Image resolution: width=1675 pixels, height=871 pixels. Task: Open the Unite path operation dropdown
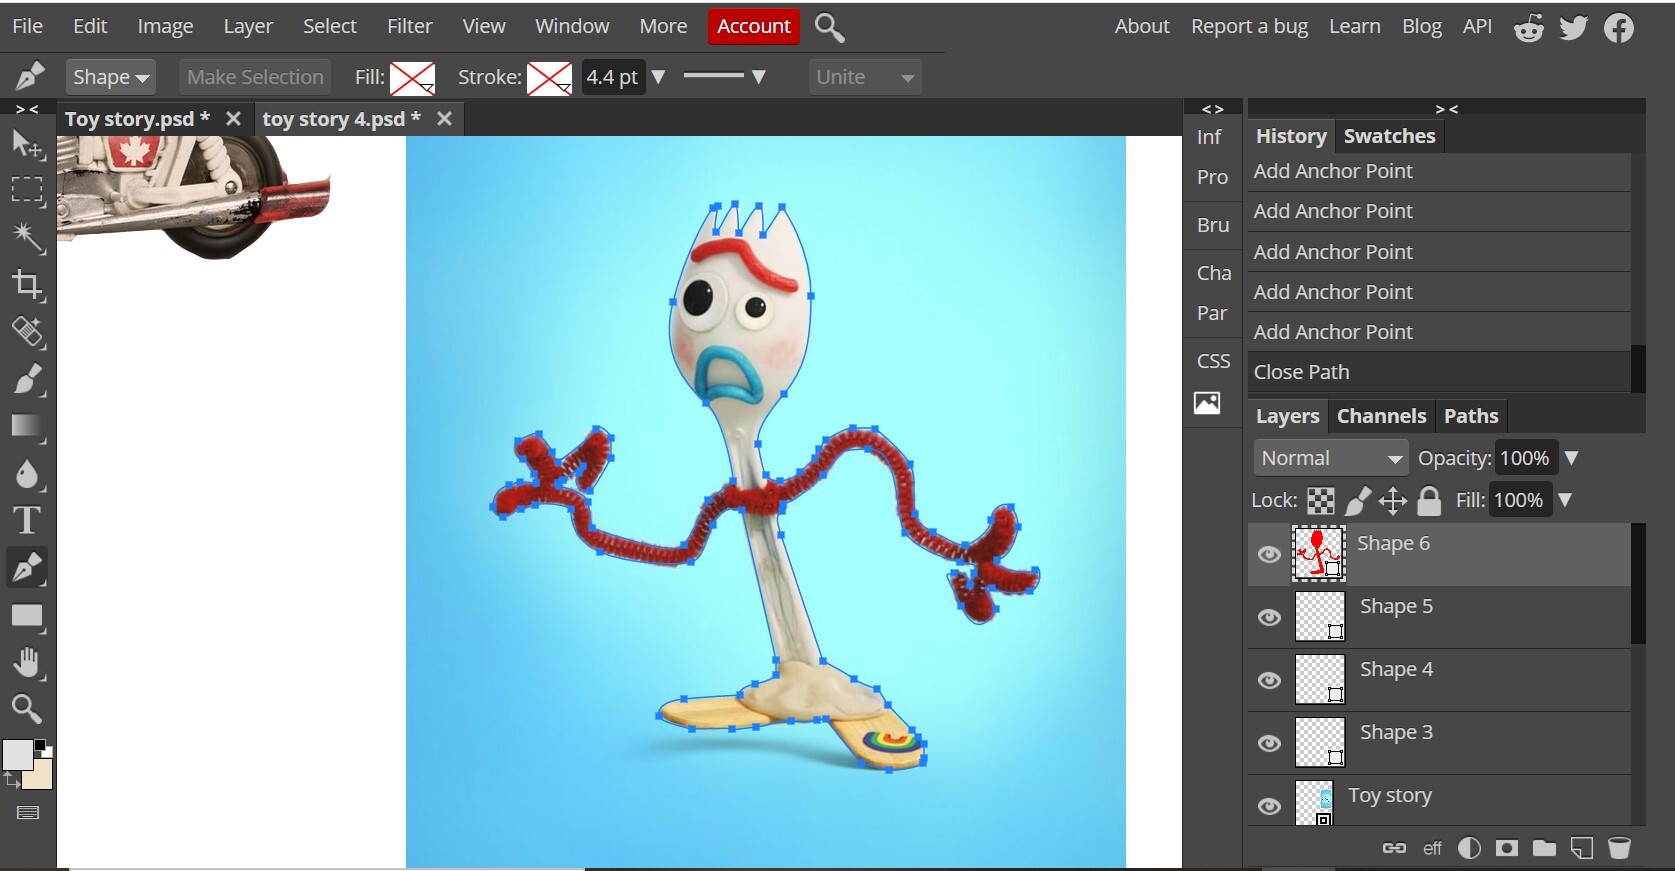coord(864,77)
